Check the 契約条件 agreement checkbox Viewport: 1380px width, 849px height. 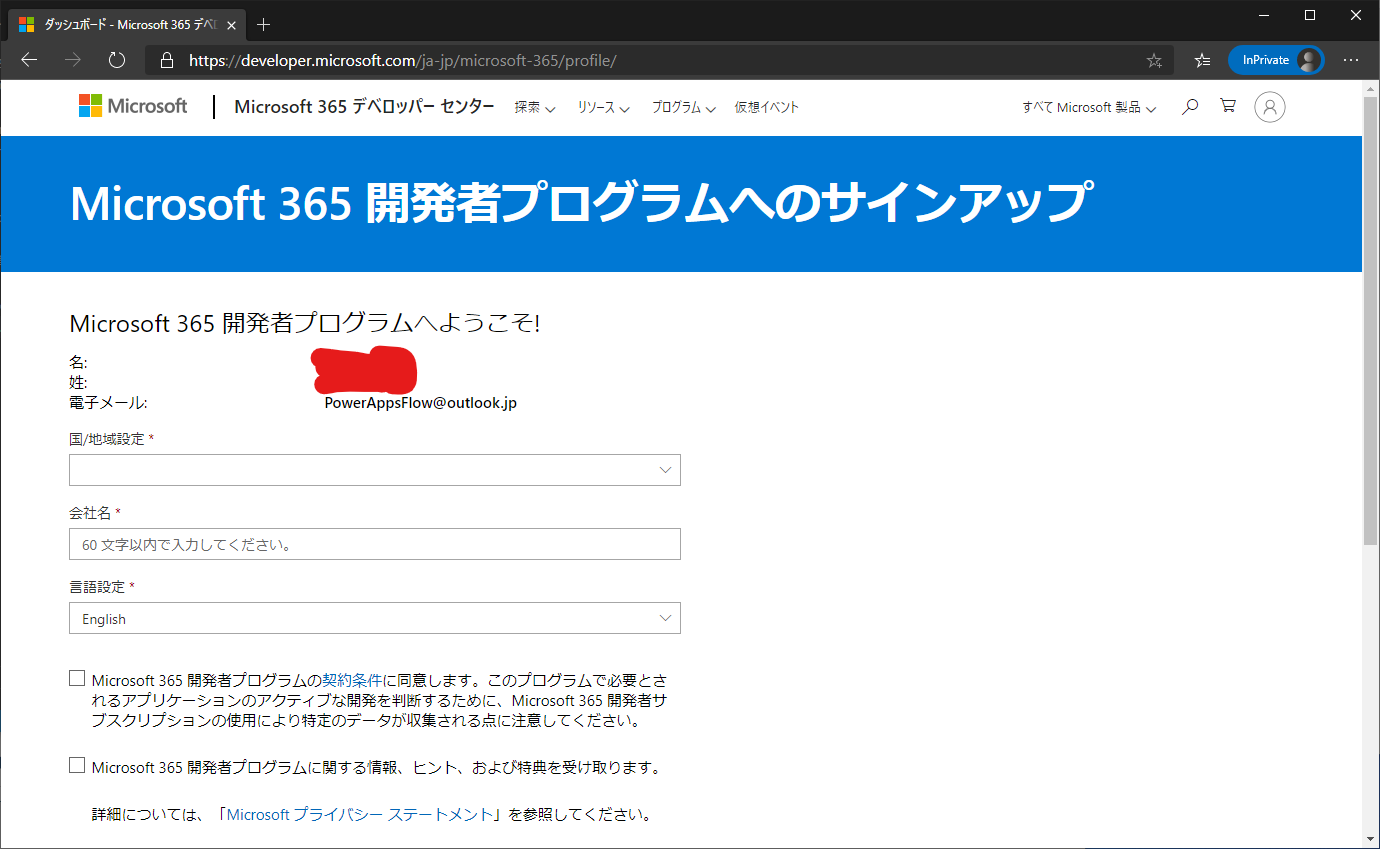(77, 678)
